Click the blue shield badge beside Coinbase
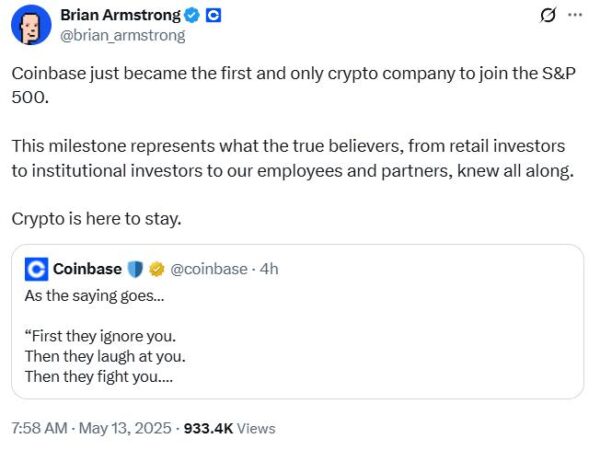This screenshot has width=600, height=450. point(136,269)
